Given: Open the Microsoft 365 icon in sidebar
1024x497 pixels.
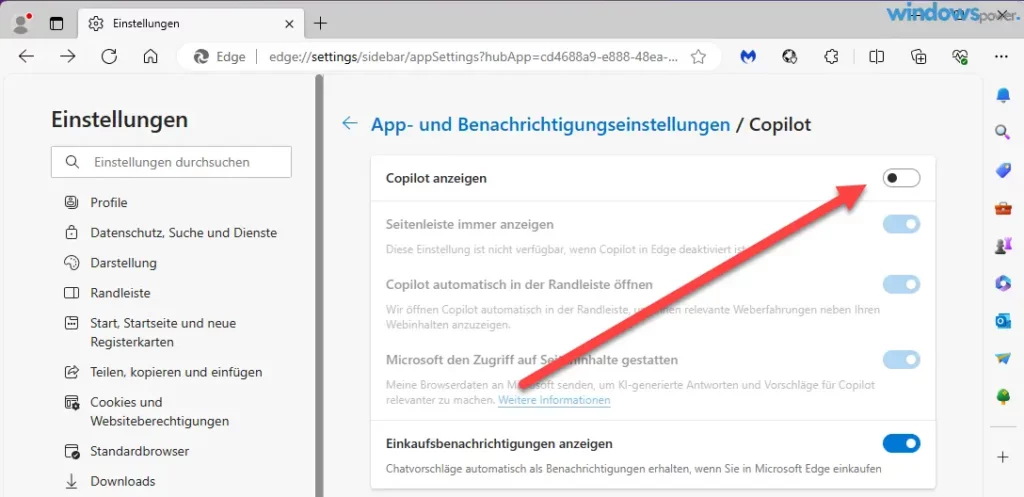Looking at the screenshot, I should coord(1003,283).
